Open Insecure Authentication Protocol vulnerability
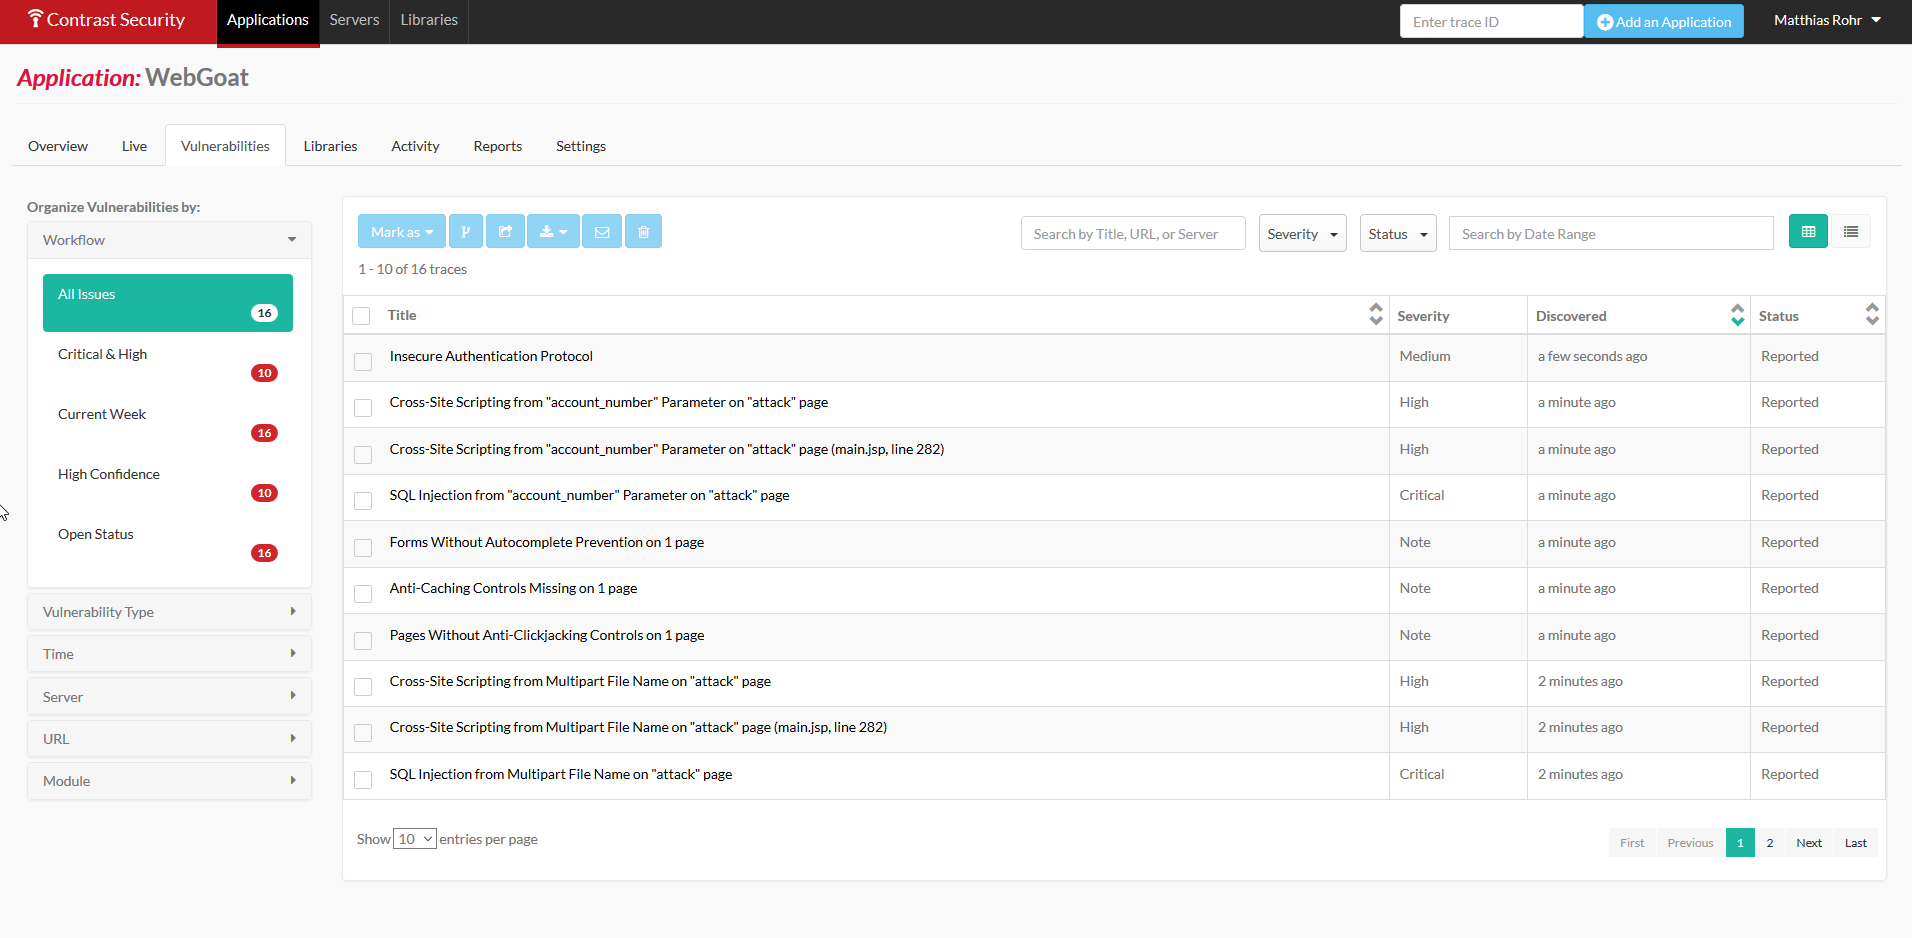The image size is (1912, 938). [x=491, y=356]
